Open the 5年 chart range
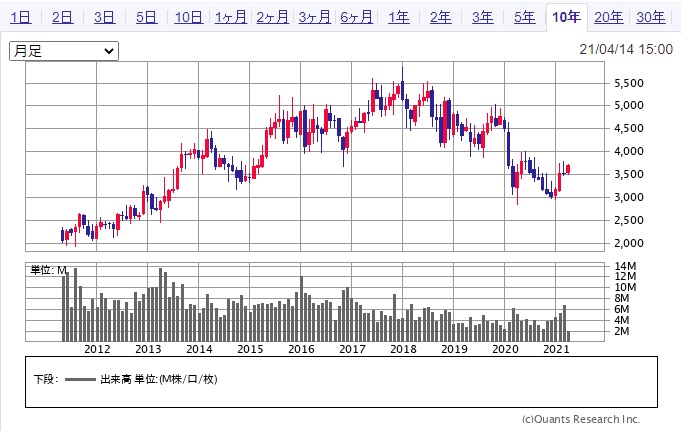The width and height of the screenshot is (681, 431). (x=525, y=17)
